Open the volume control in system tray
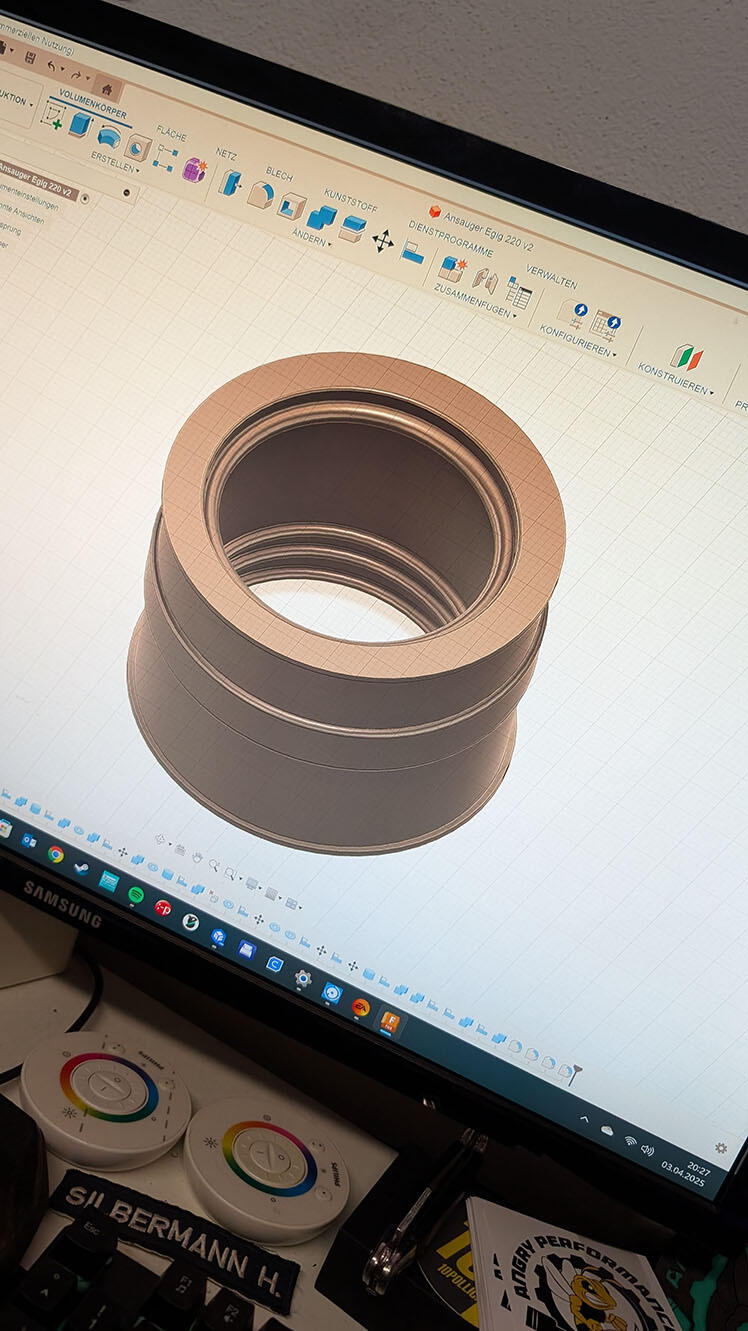Image resolution: width=748 pixels, height=1331 pixels. coord(647,1150)
